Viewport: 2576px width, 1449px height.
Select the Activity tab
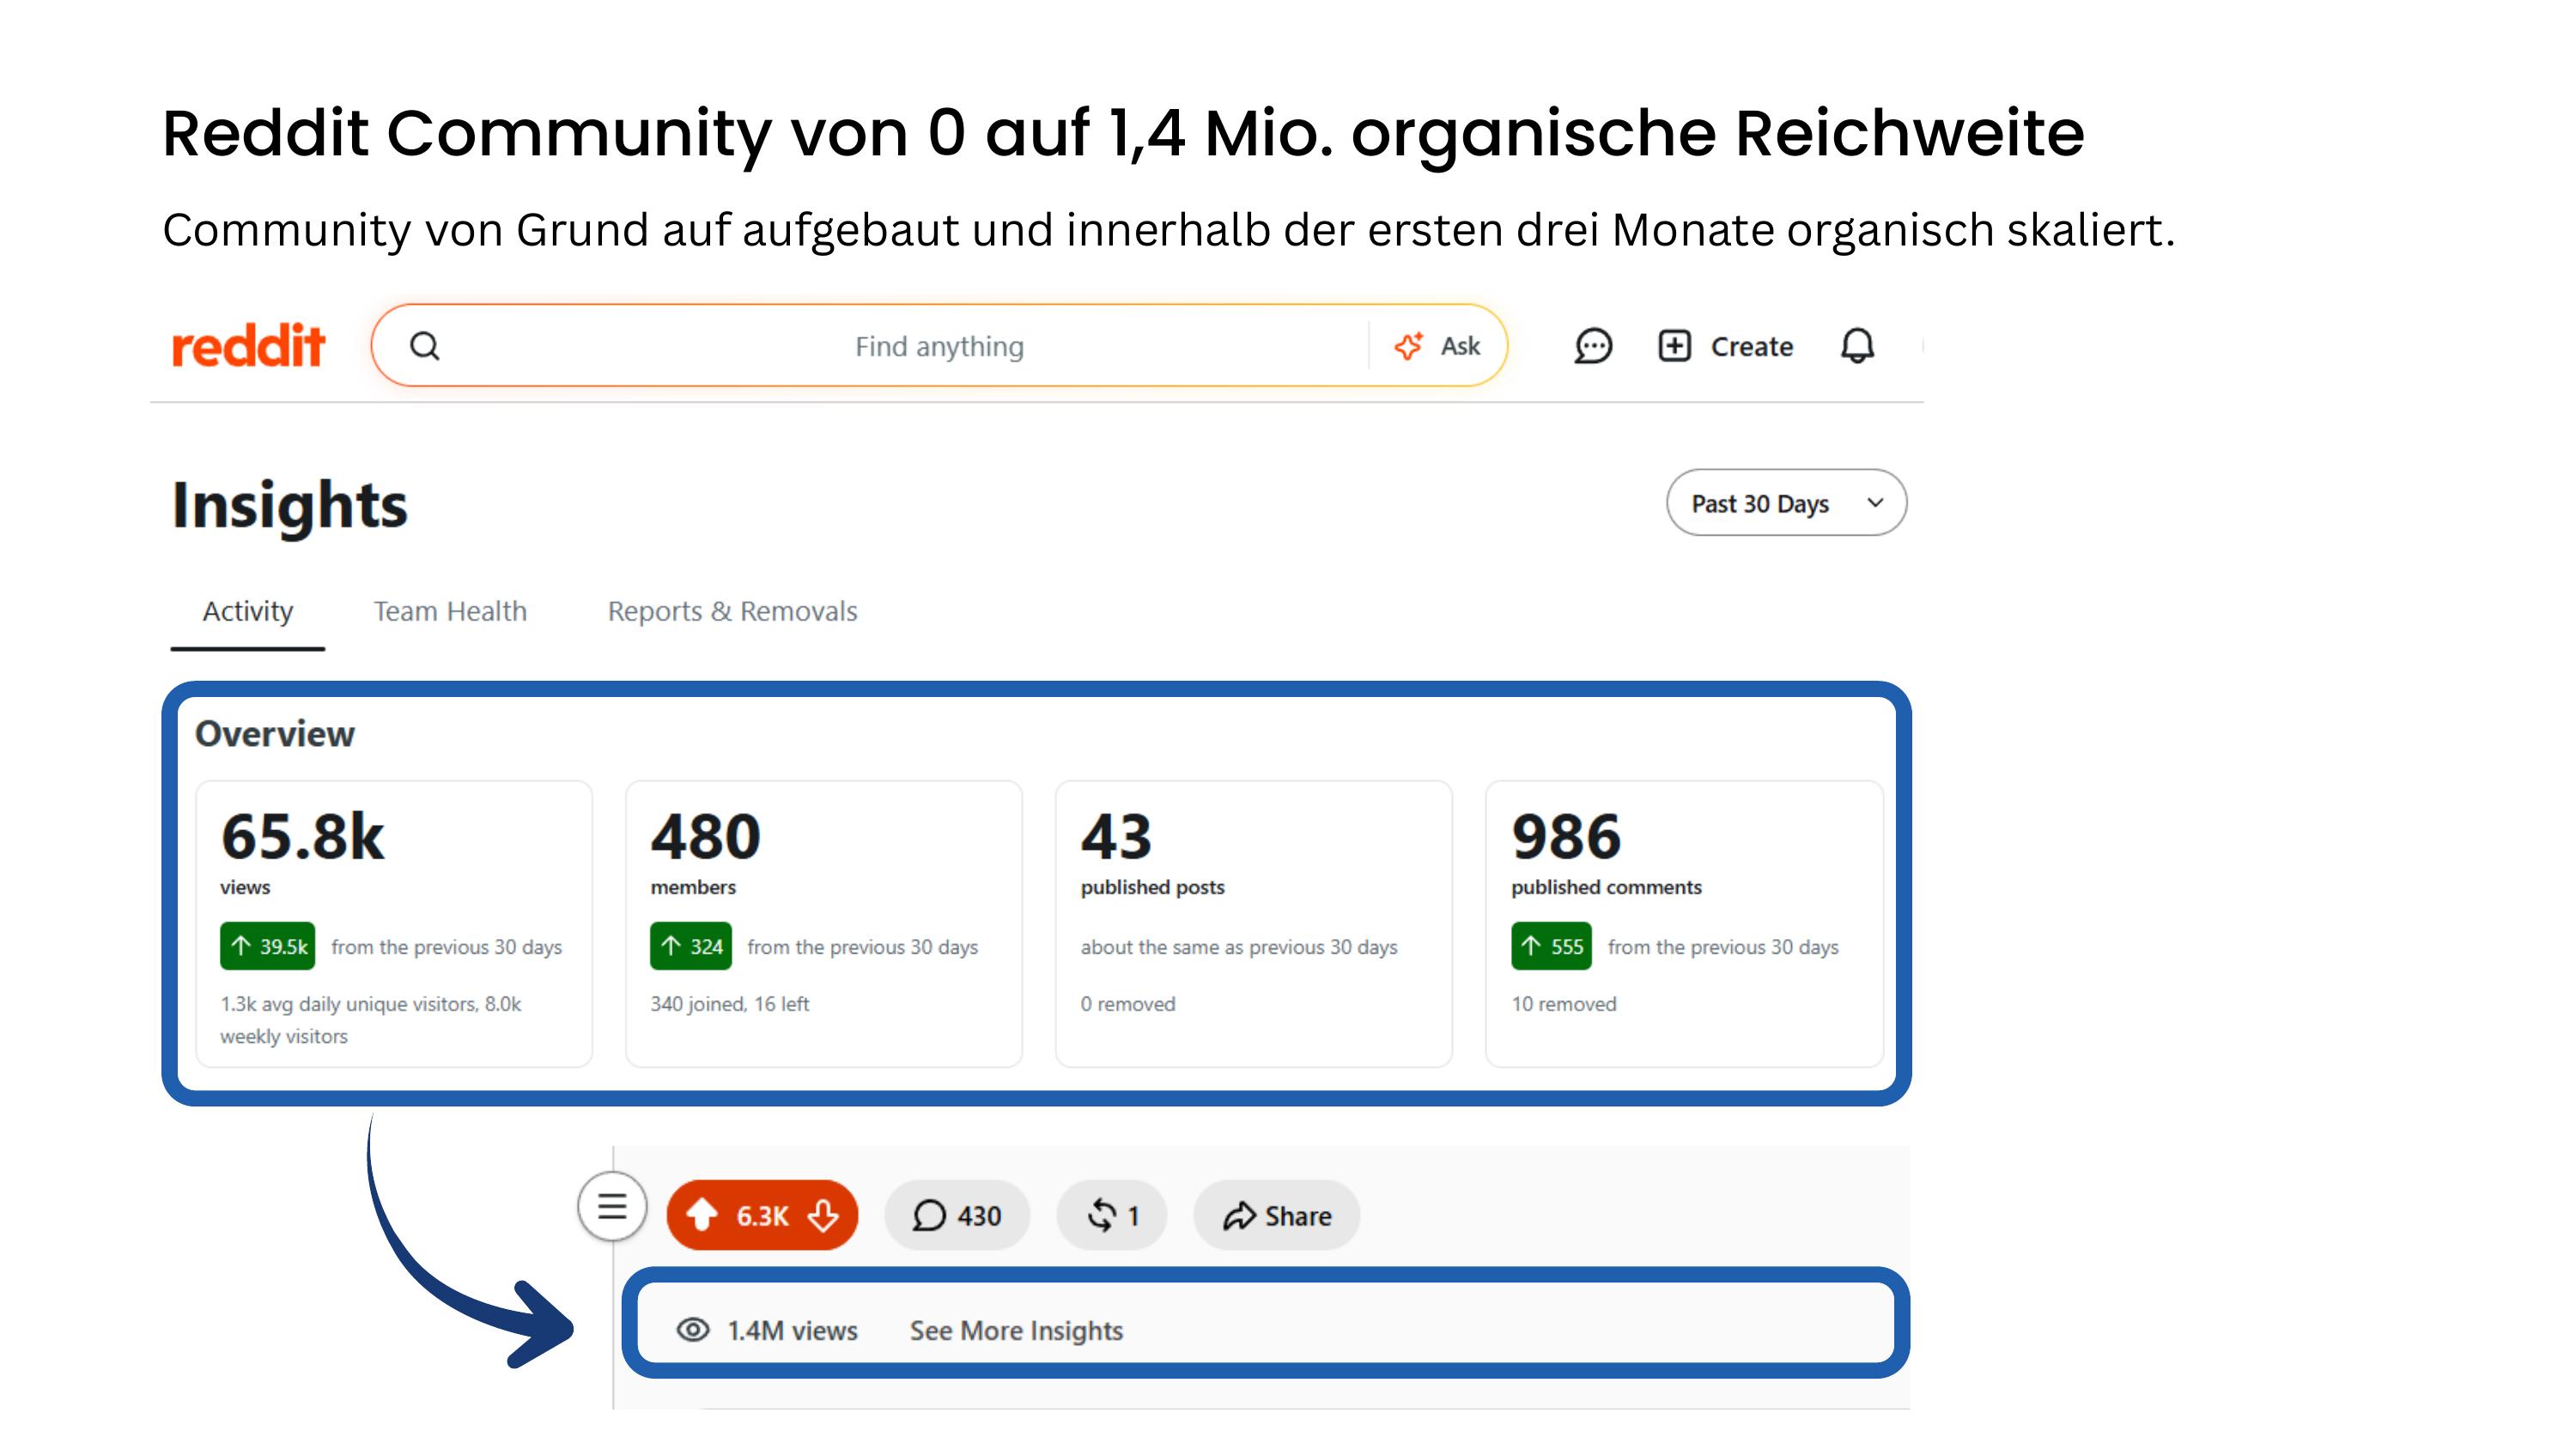[x=247, y=611]
